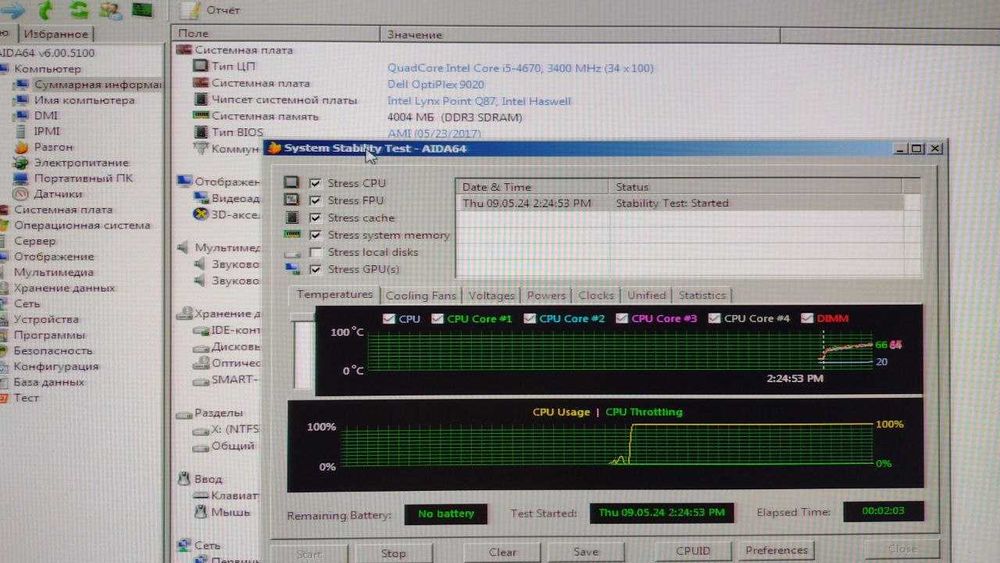This screenshot has width=1000, height=563.
Task: Switch to the Cooling Fans tab
Action: click(x=421, y=295)
